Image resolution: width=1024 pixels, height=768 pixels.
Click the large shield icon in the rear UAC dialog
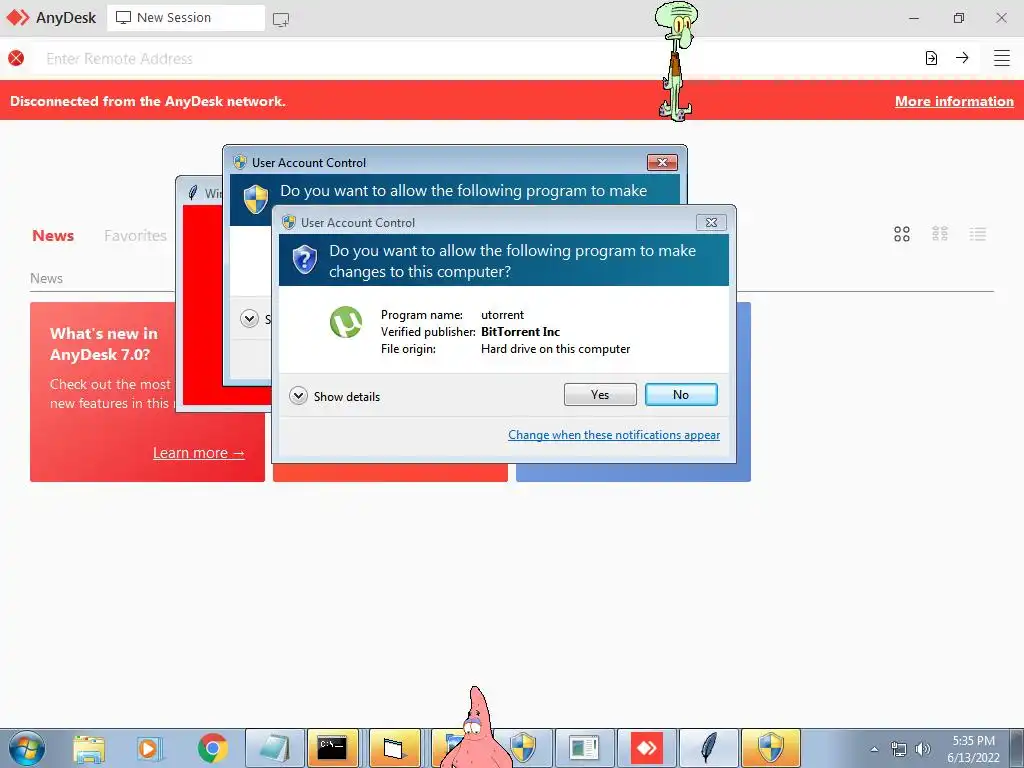click(256, 199)
